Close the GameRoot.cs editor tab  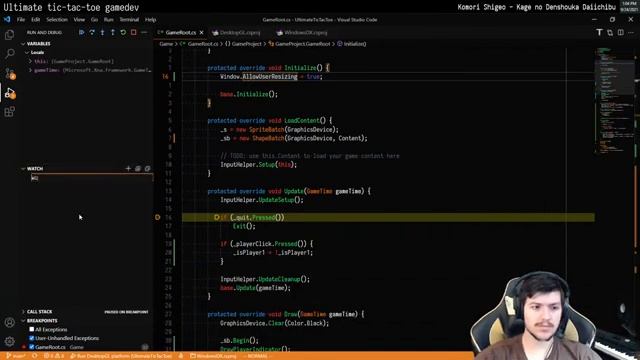201,32
